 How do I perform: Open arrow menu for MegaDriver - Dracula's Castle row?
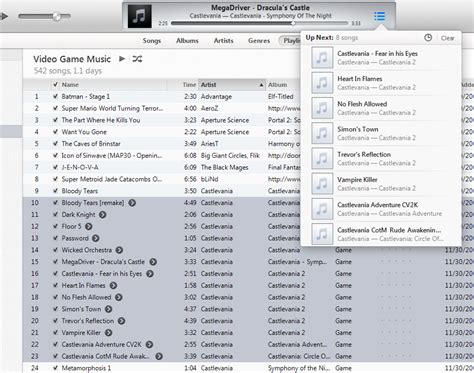coord(153,262)
